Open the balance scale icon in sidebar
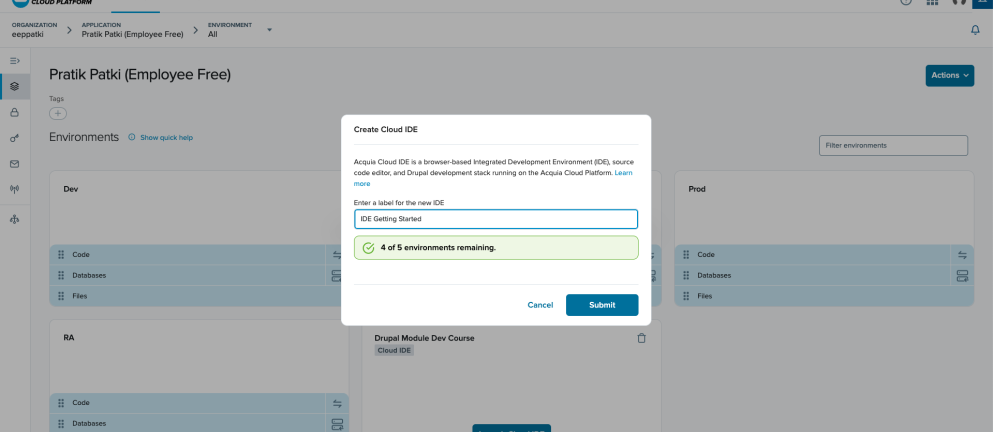The image size is (993, 432). click(x=15, y=219)
